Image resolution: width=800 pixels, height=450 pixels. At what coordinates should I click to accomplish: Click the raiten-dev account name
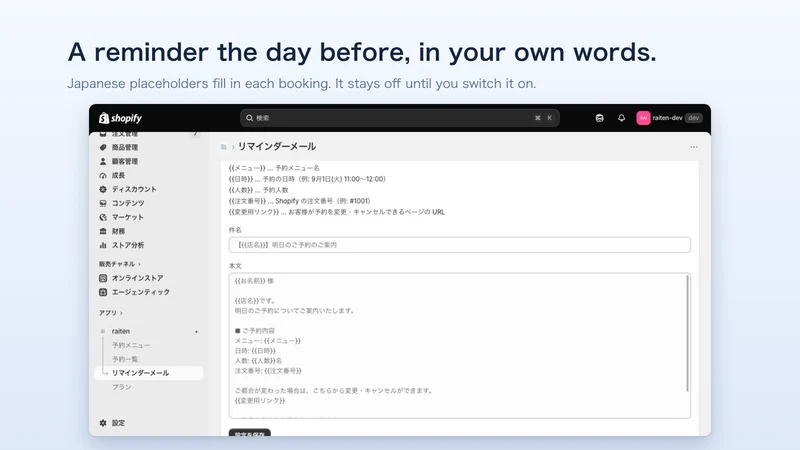pos(667,118)
